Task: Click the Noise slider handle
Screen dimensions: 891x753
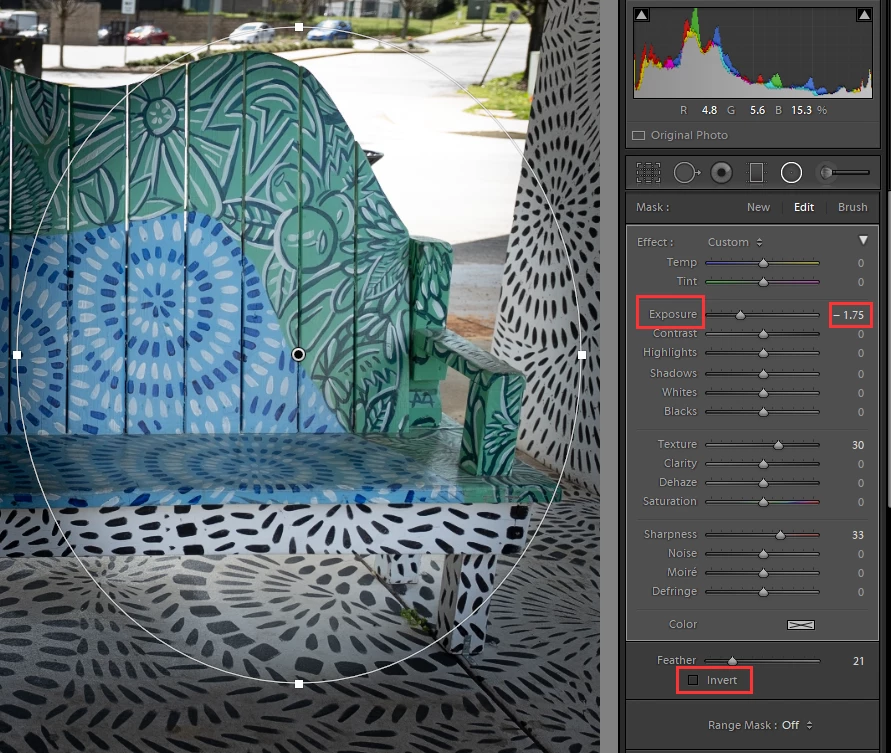Action: click(763, 554)
